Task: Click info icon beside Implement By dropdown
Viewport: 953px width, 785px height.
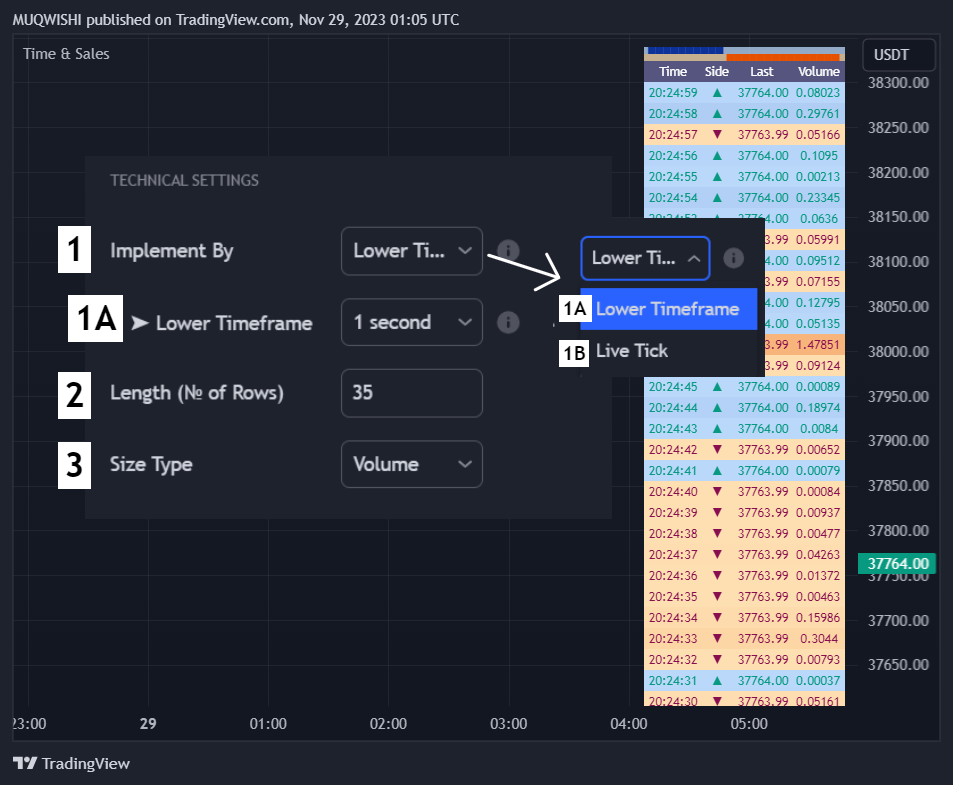Action: pos(508,250)
